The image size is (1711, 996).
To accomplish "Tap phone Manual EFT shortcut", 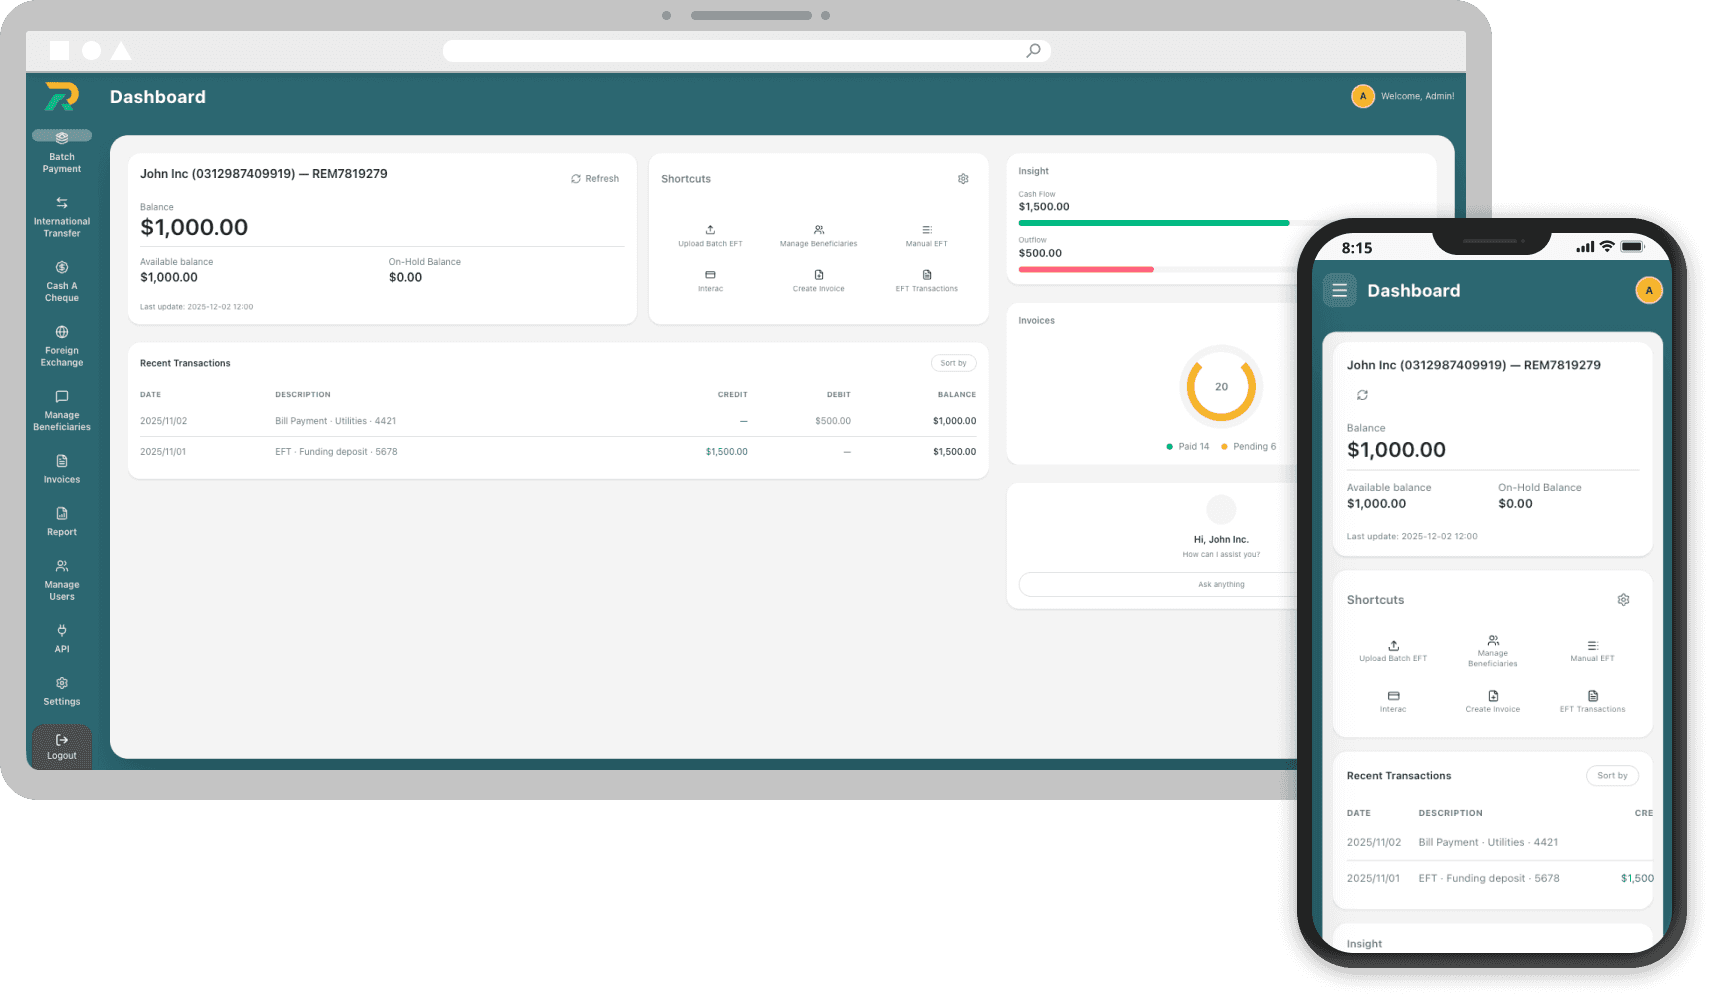I will pos(1592,651).
